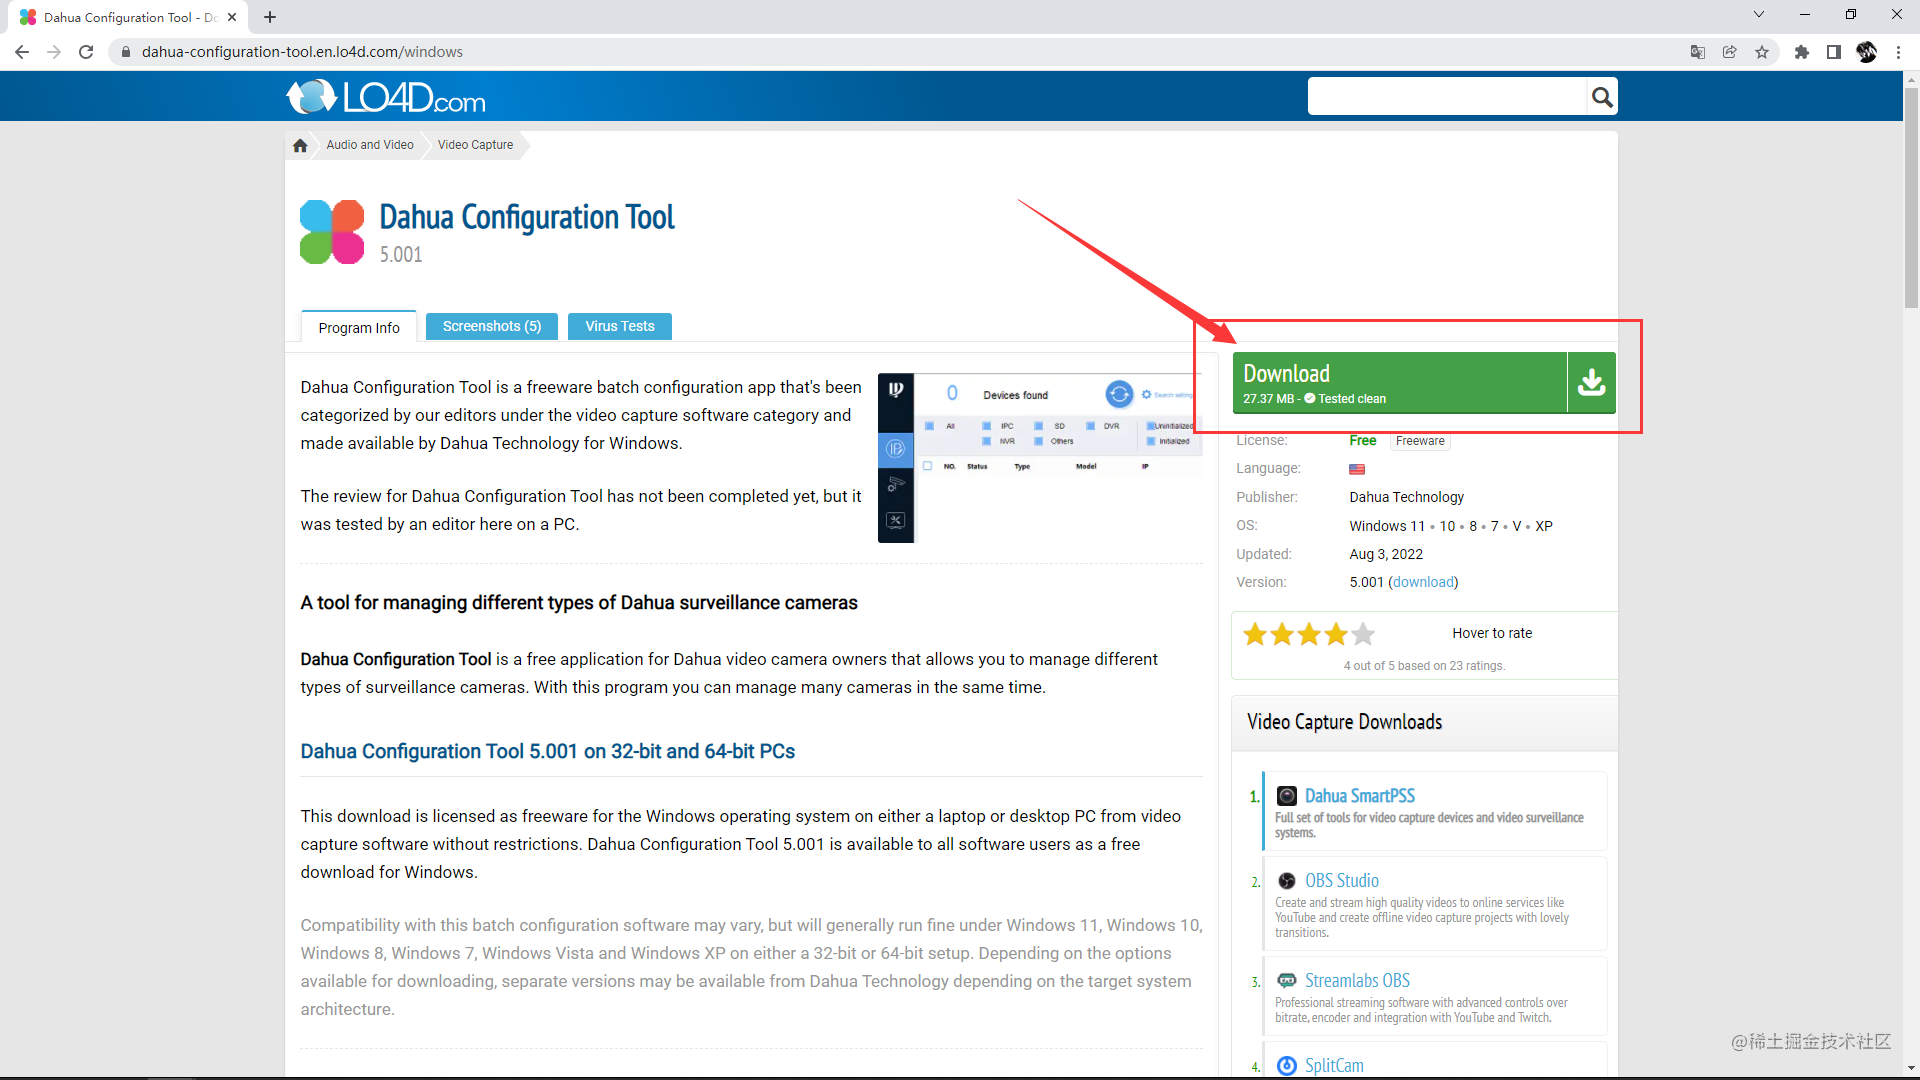Click the version download link
Screen dimensions: 1920x1080
click(x=1423, y=582)
